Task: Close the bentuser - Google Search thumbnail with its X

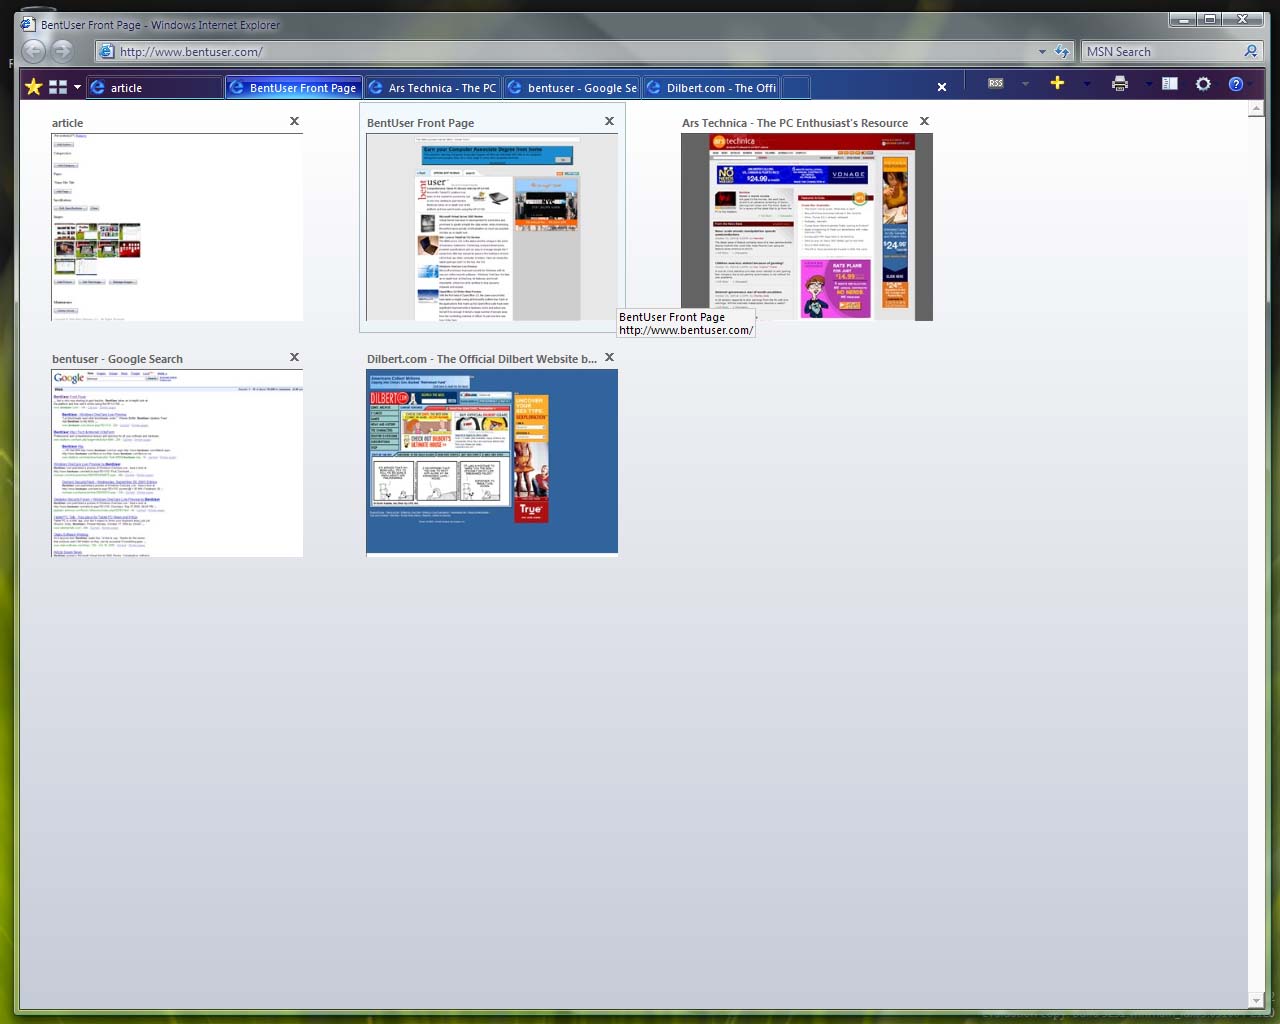Action: pyautogui.click(x=294, y=357)
